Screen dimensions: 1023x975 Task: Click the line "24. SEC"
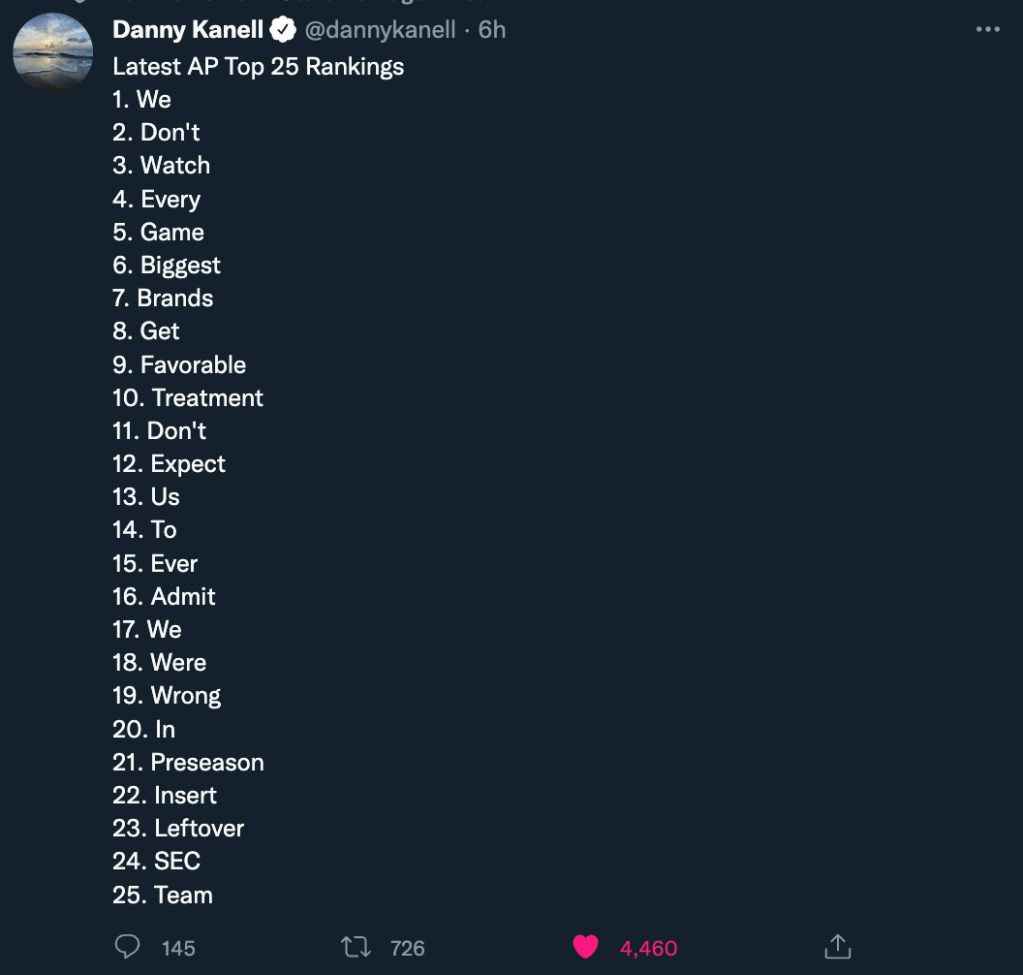tap(157, 861)
